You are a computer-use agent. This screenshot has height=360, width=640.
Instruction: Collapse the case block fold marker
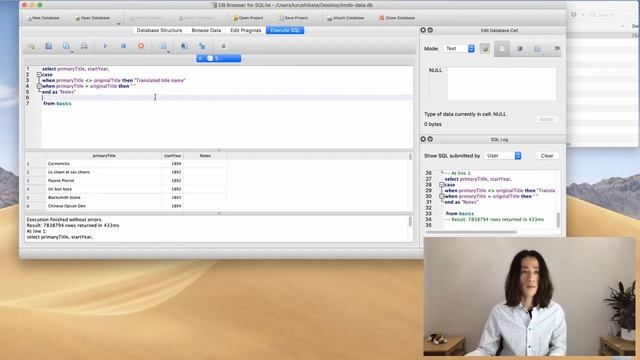pyautogui.click(x=39, y=75)
